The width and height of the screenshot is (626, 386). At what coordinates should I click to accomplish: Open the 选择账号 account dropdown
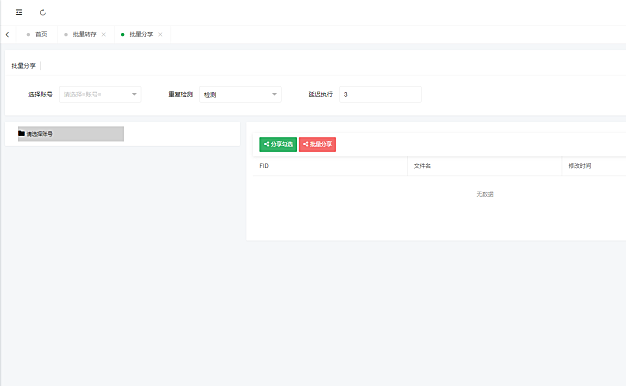[x=100, y=94]
